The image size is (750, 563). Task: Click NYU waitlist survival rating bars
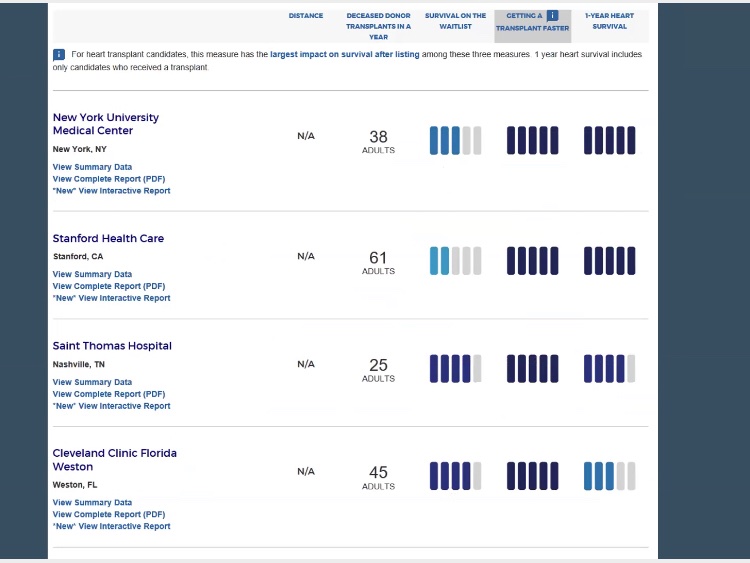point(455,141)
